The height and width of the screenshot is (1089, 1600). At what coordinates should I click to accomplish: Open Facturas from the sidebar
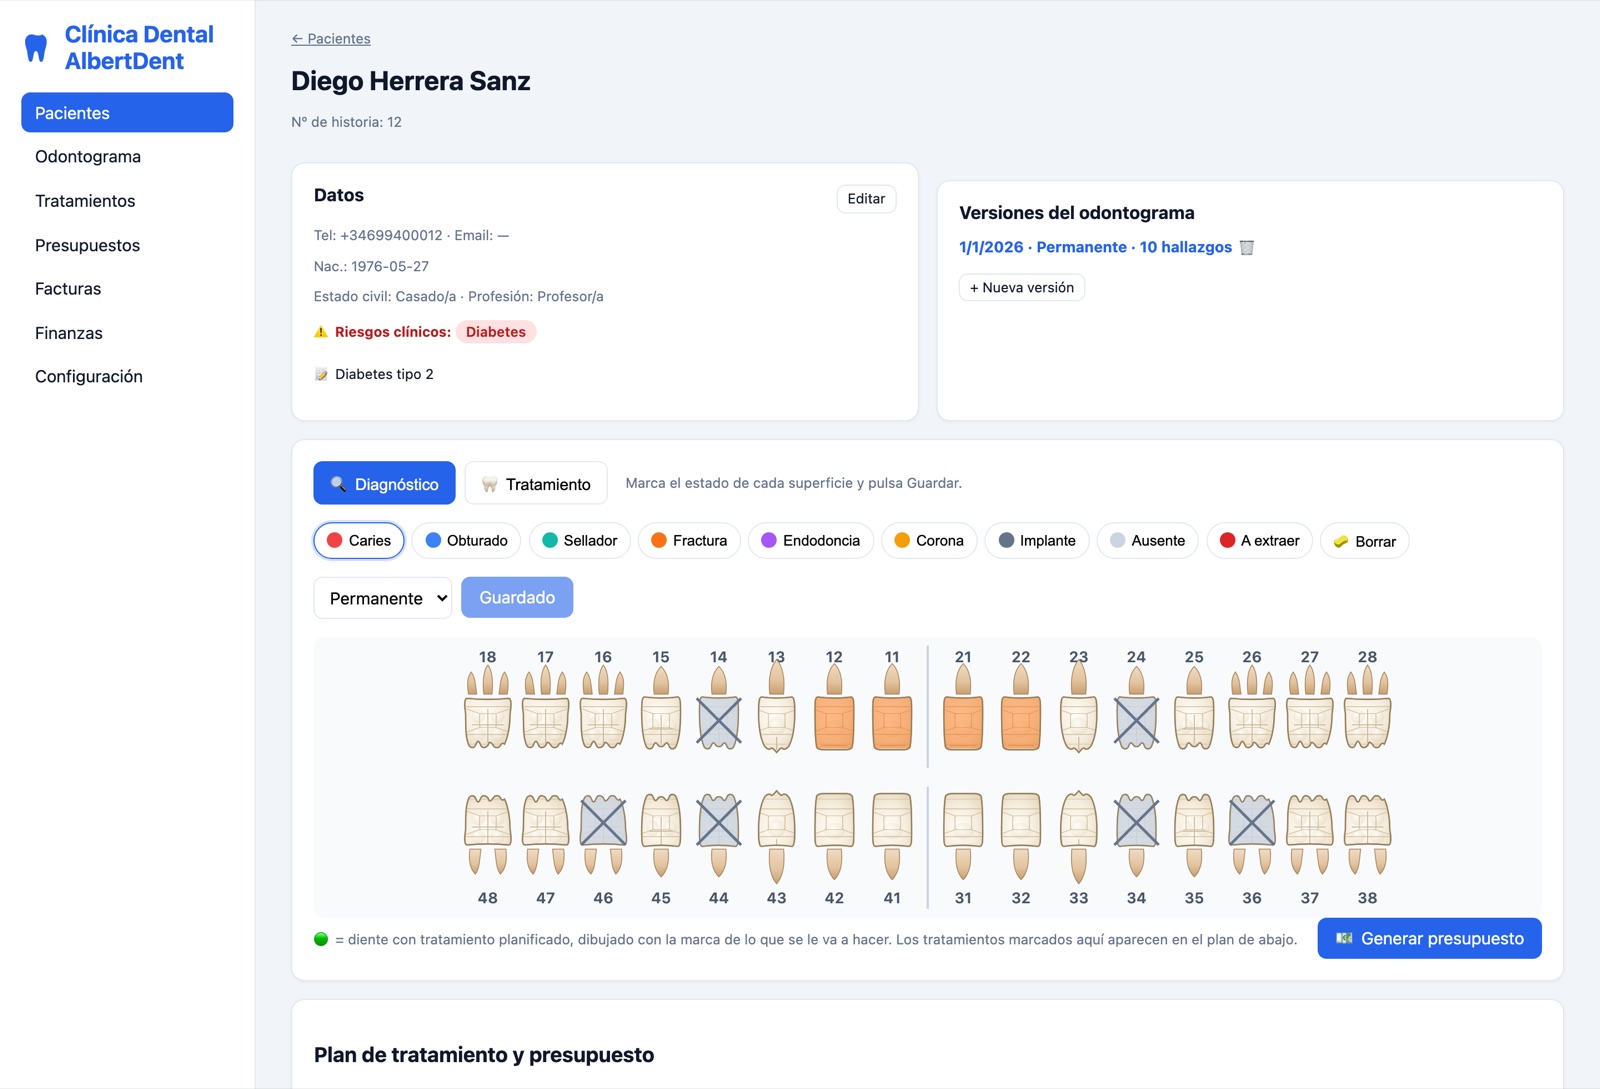coord(127,289)
